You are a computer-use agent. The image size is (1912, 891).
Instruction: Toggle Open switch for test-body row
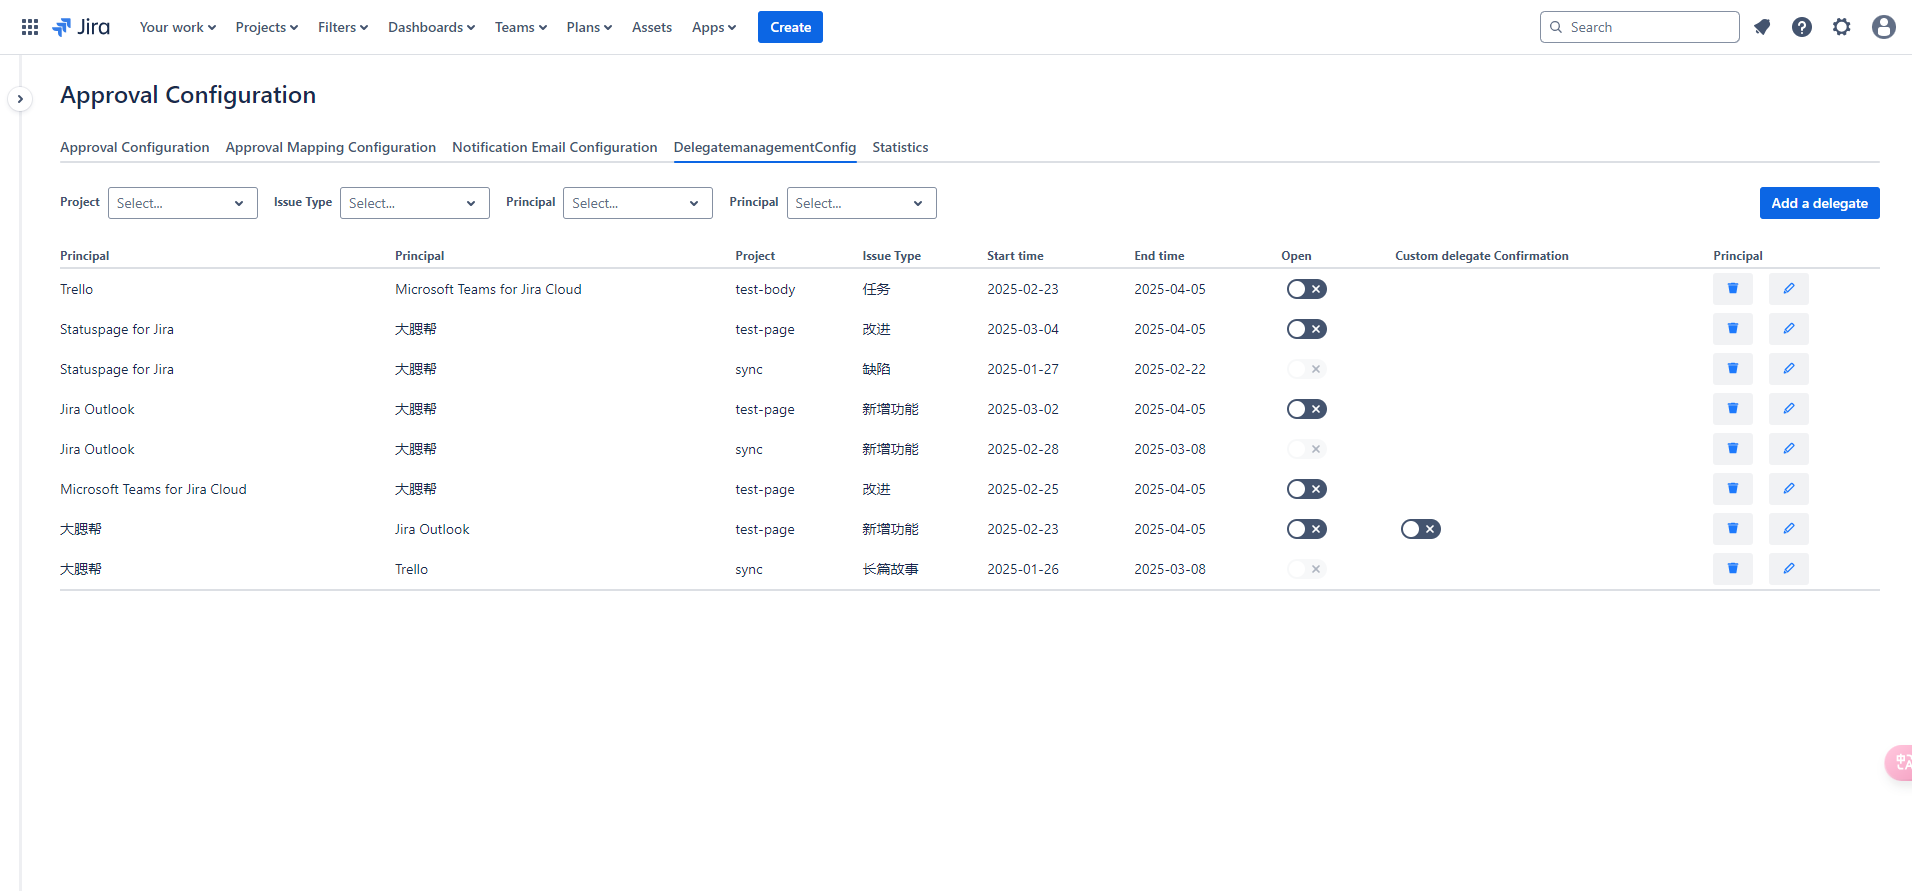point(1307,289)
